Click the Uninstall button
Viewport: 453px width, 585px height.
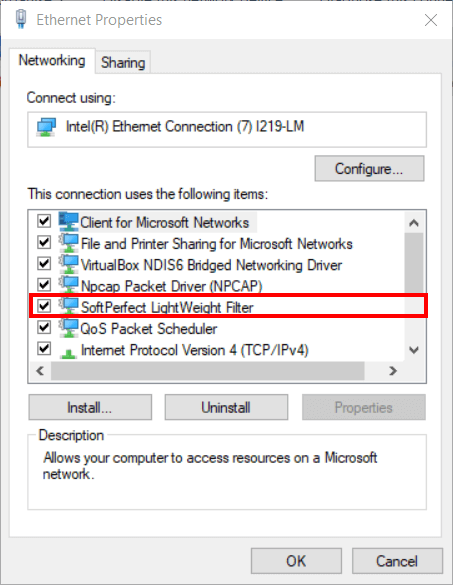226,407
